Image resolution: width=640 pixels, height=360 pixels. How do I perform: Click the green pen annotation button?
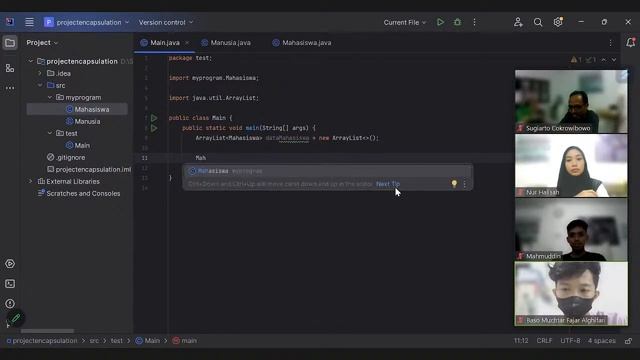(15, 318)
